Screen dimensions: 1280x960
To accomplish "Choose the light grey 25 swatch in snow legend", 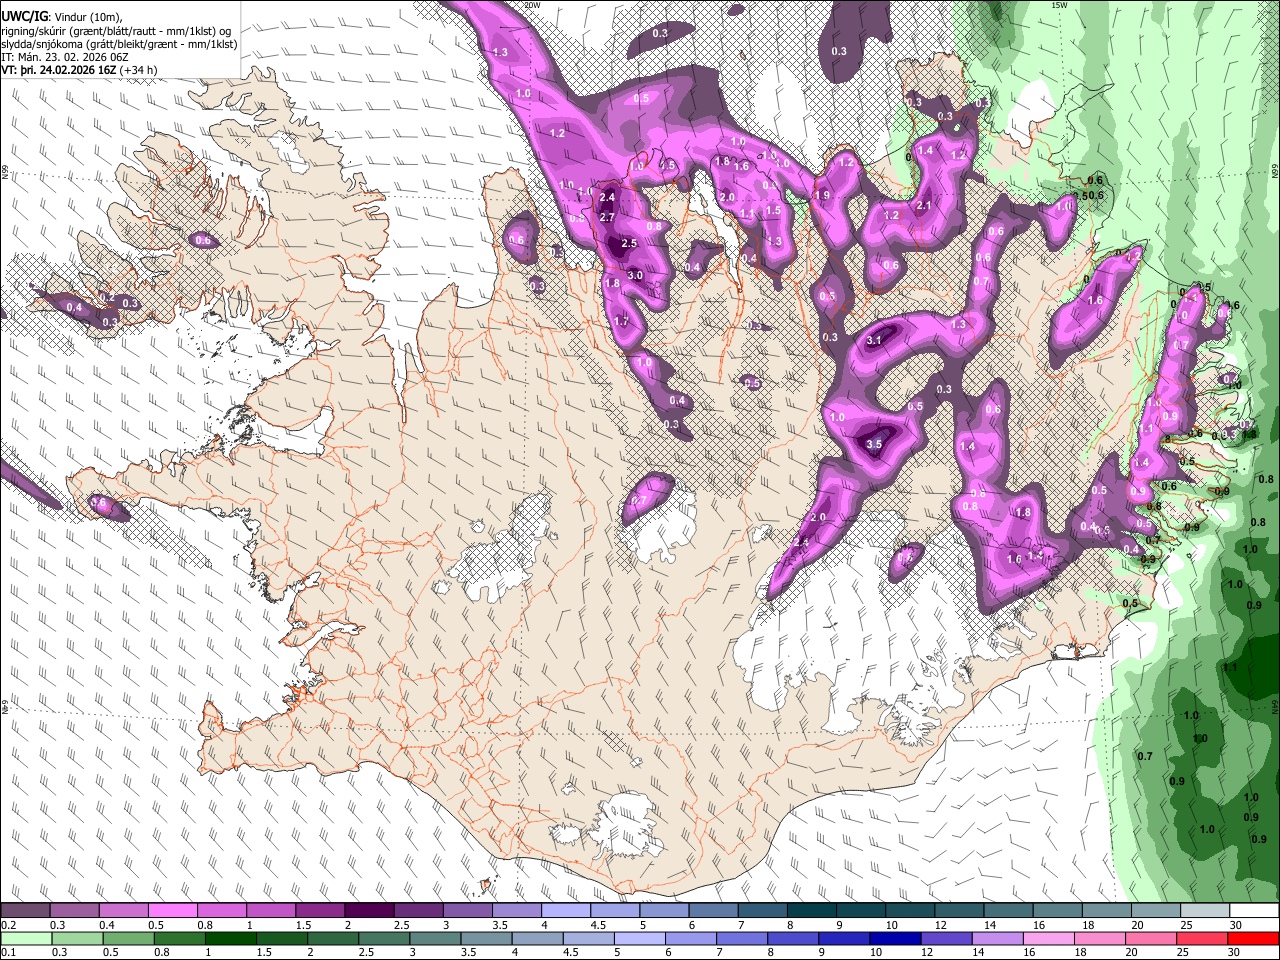I will [x=1205, y=911].
